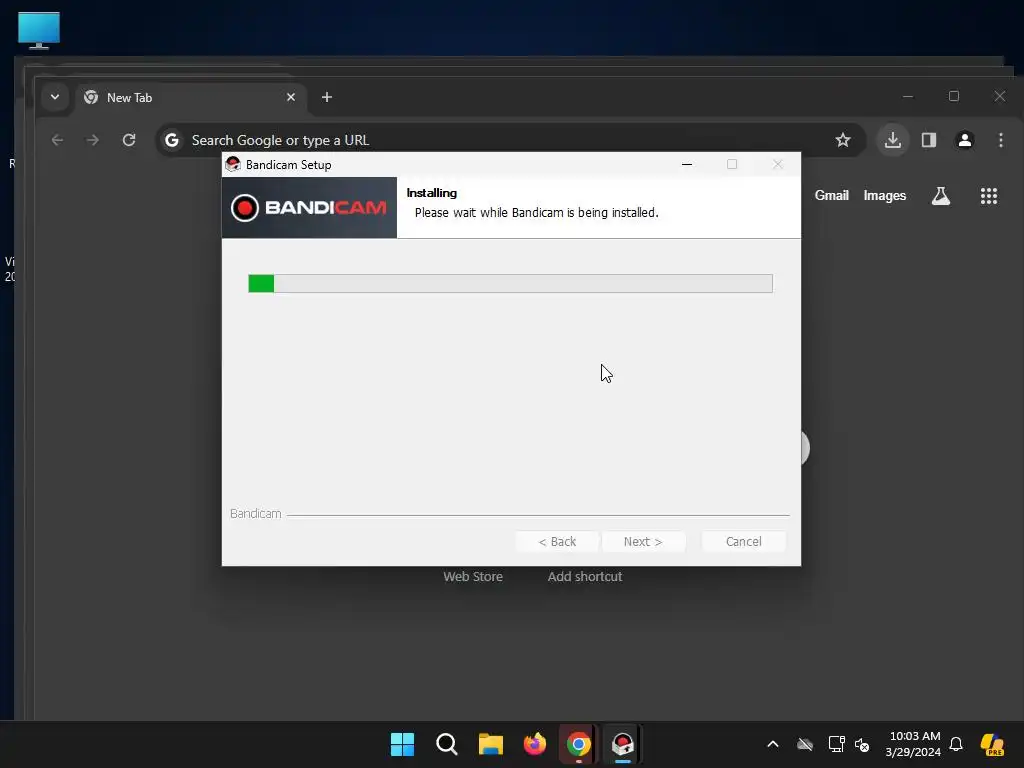
Task: Click the cloud sync tray icon
Action: coord(805,744)
